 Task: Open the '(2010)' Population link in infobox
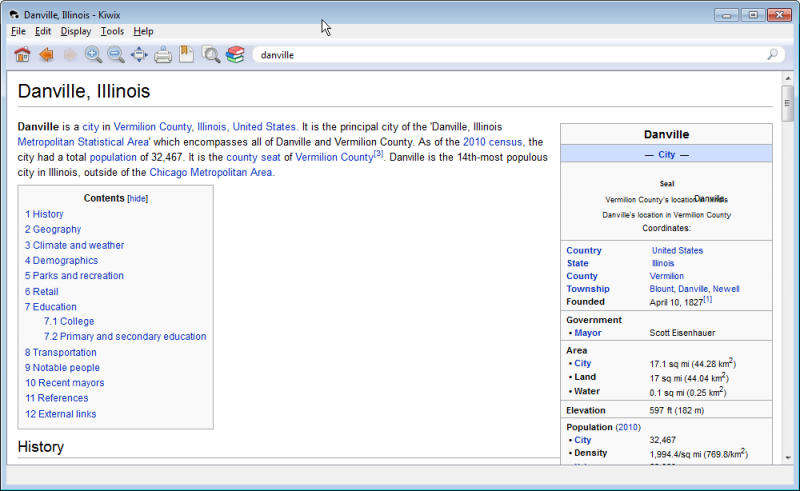628,427
